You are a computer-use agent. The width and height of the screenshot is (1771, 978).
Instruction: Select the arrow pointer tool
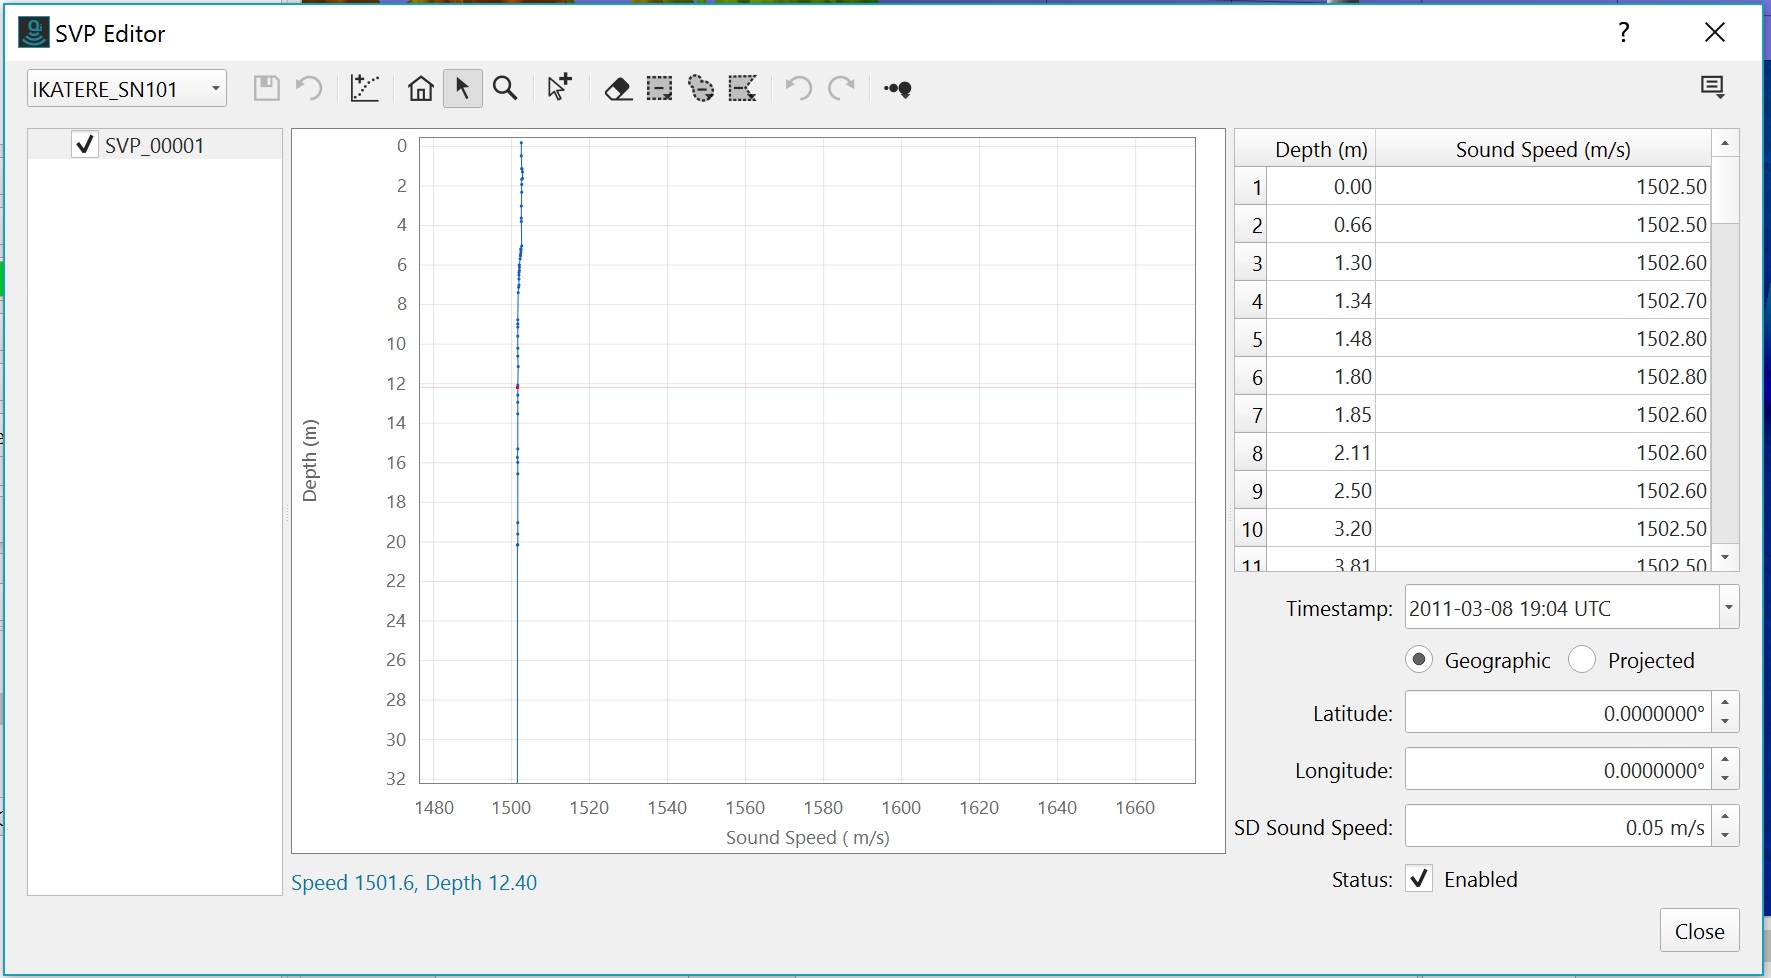click(x=462, y=89)
